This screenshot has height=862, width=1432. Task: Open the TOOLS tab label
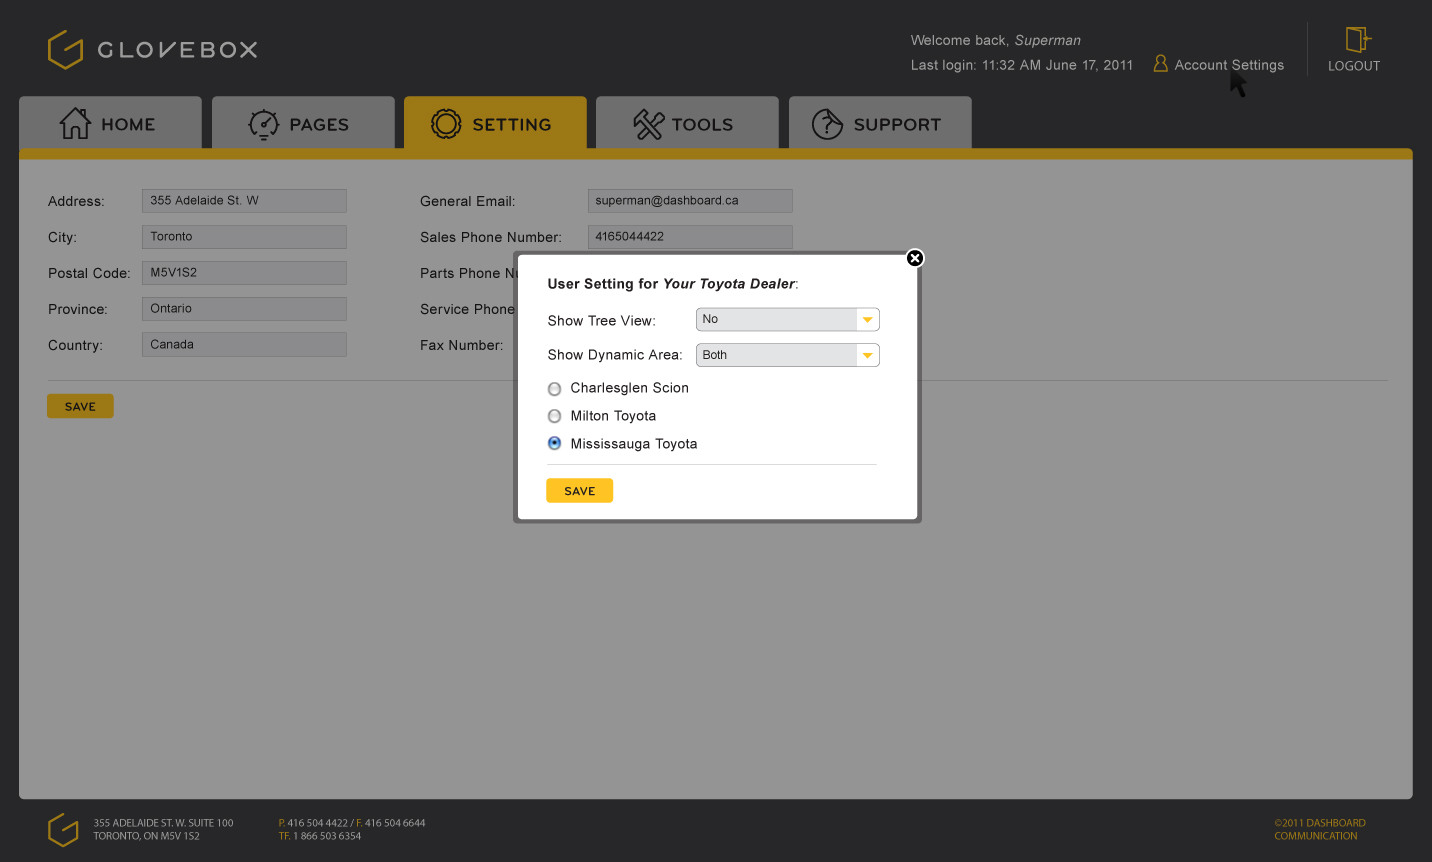tap(702, 125)
